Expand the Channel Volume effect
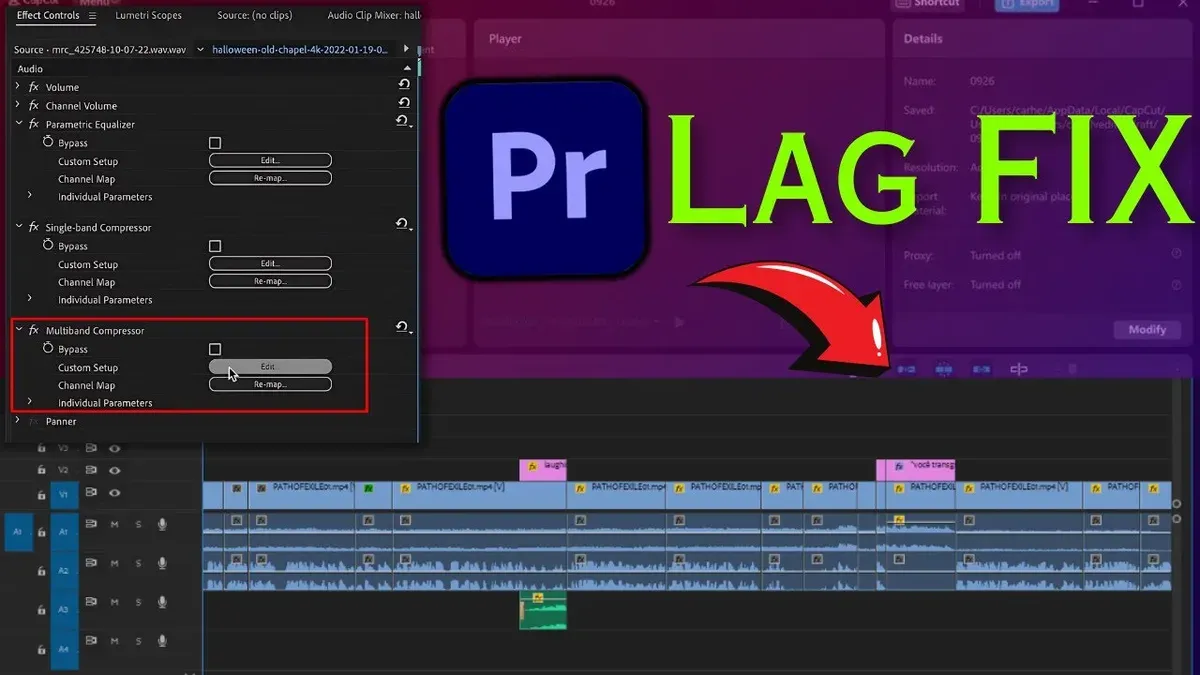The image size is (1200, 675). (x=18, y=105)
